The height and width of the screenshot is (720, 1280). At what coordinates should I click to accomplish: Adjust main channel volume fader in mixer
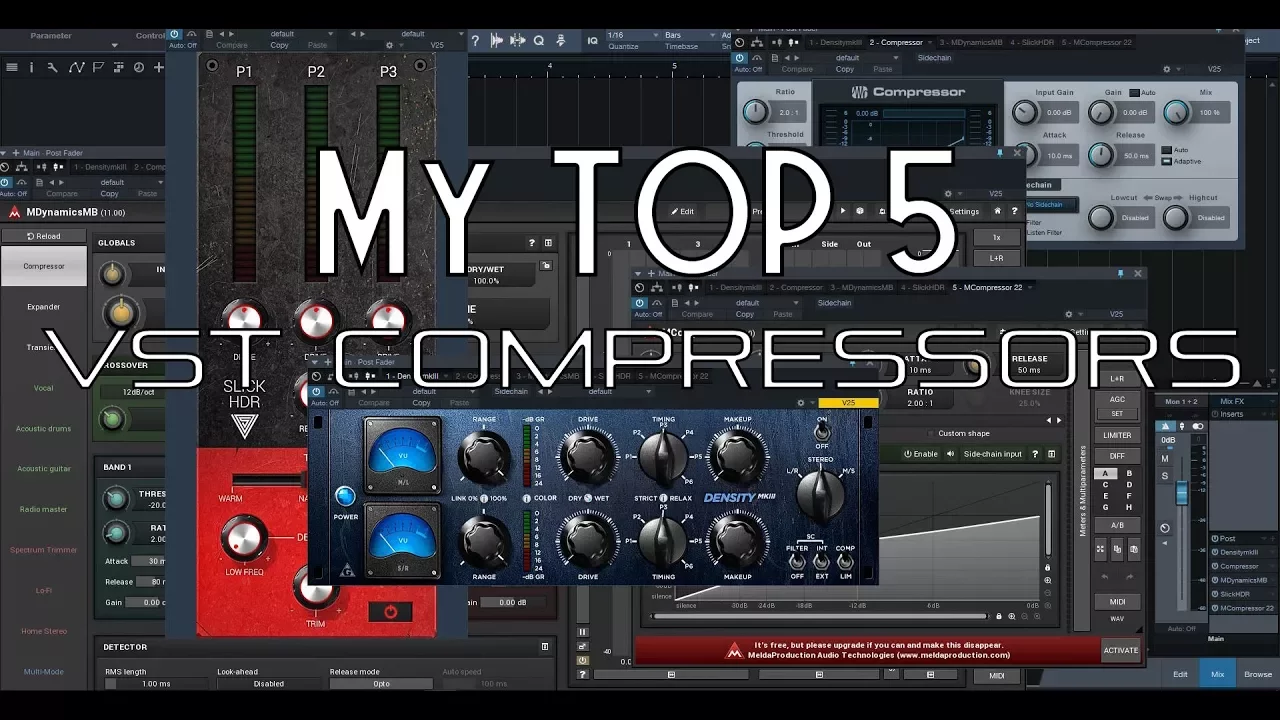pos(1181,492)
